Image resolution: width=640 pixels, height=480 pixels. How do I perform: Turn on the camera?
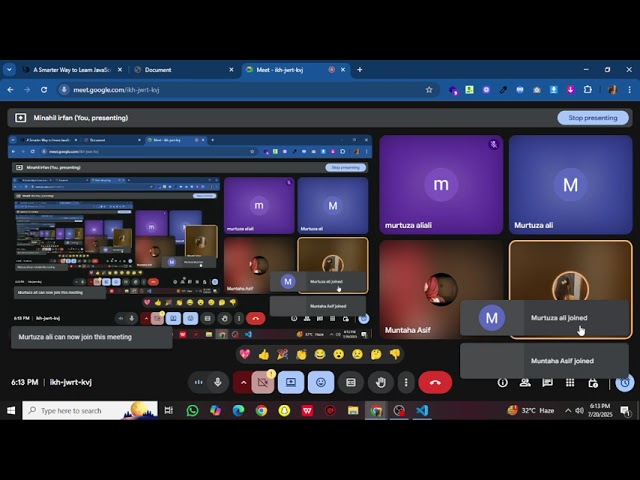coord(264,382)
